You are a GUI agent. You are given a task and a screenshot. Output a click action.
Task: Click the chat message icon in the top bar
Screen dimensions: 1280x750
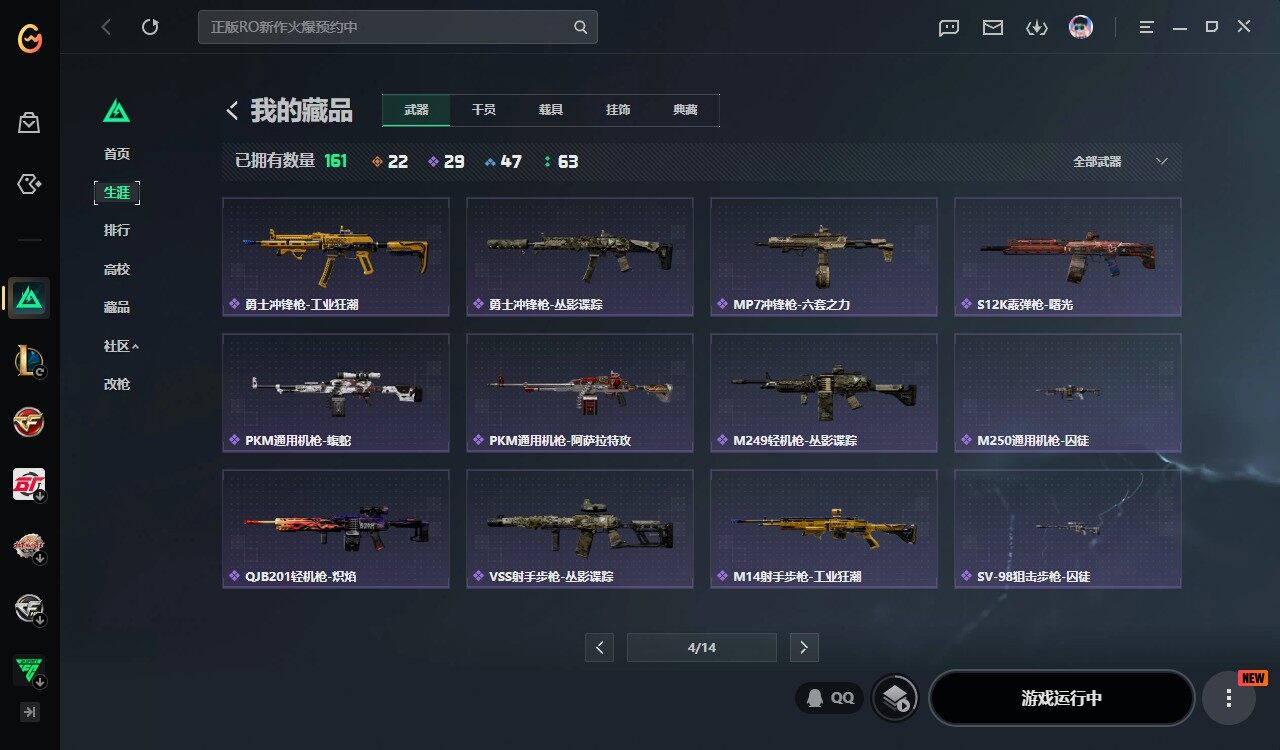(x=949, y=27)
